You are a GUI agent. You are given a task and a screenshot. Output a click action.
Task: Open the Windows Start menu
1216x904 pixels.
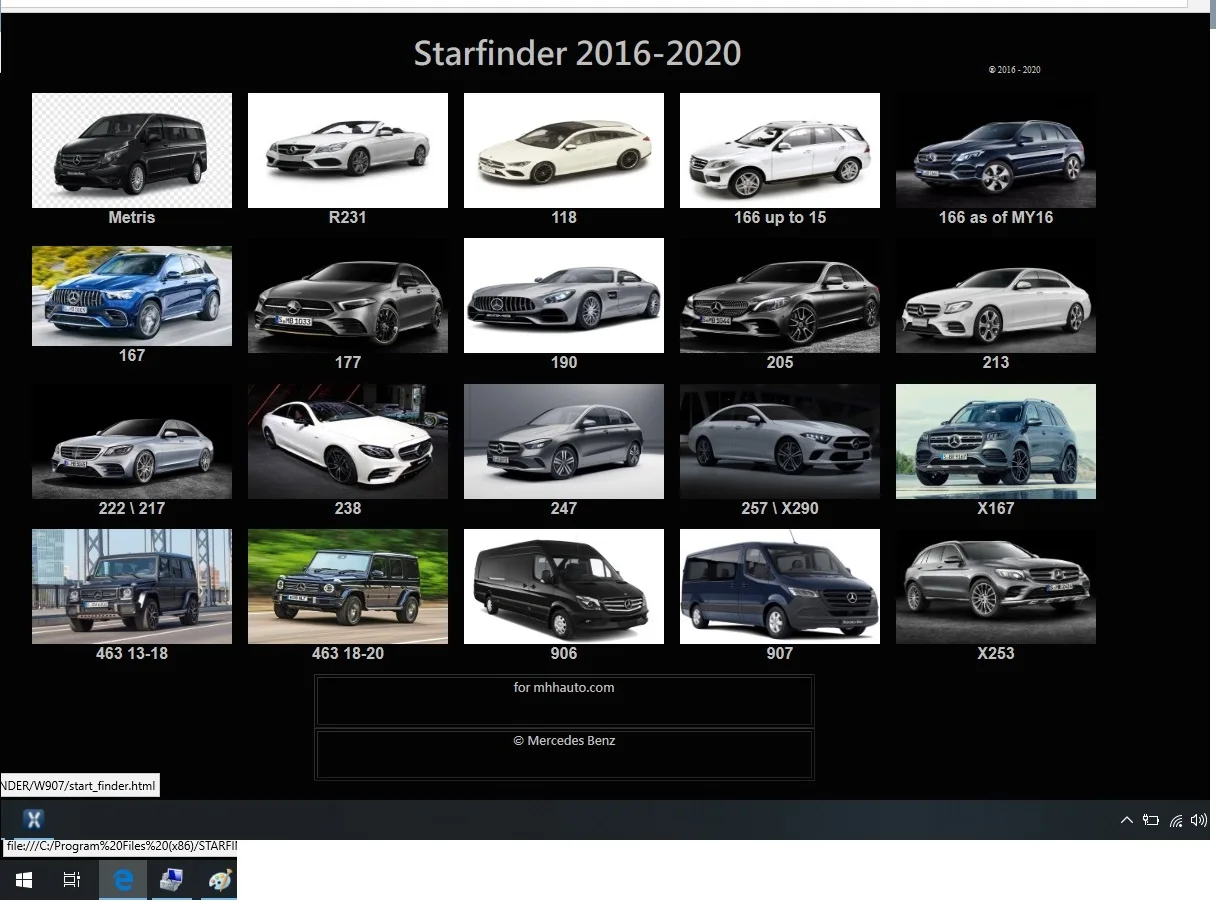24,880
